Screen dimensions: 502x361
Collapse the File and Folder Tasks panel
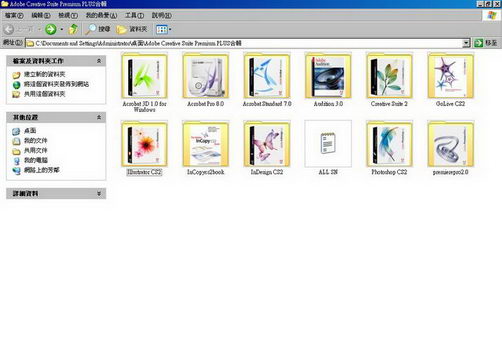[x=99, y=61]
